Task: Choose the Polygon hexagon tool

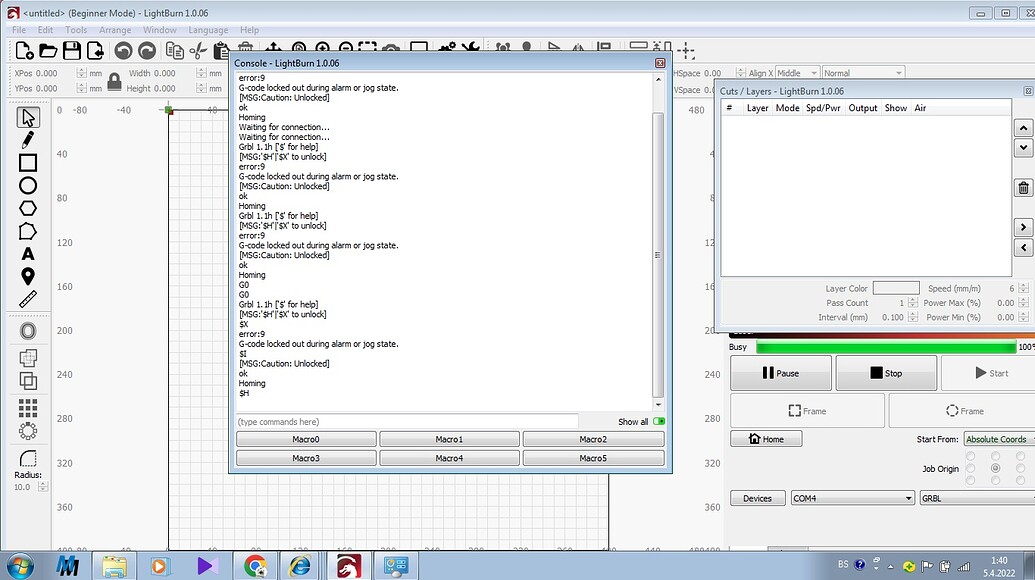Action: (28, 208)
